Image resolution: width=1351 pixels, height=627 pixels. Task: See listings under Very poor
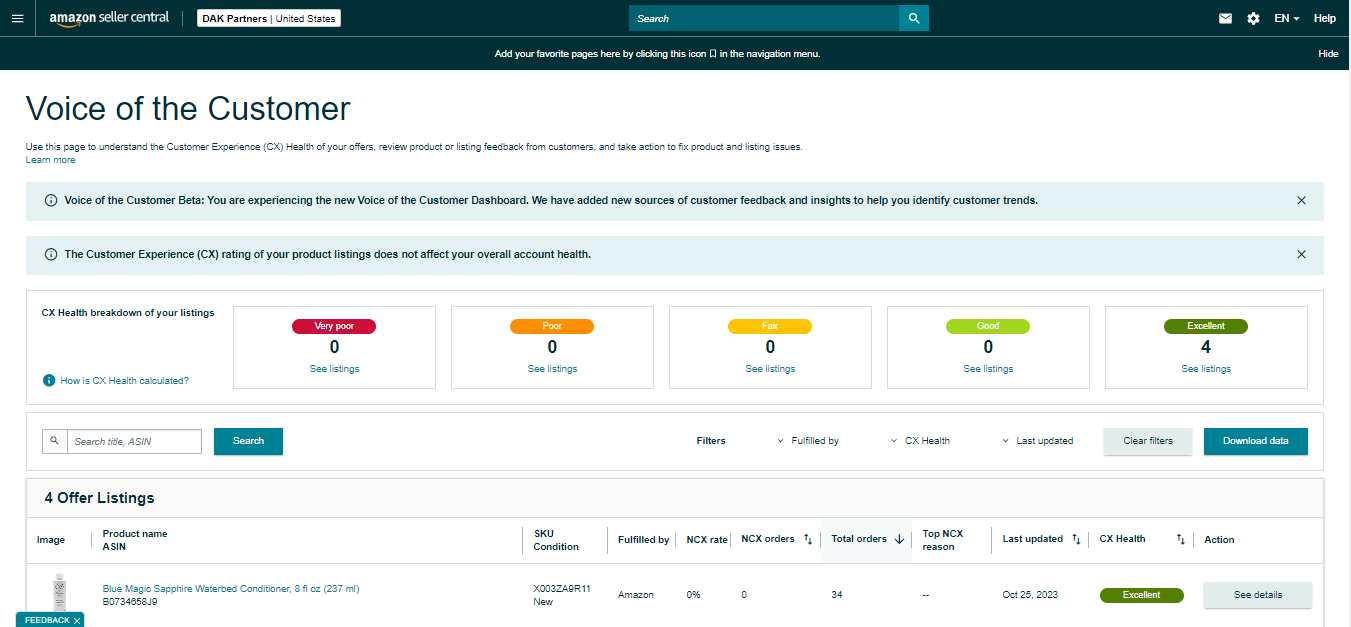click(334, 369)
